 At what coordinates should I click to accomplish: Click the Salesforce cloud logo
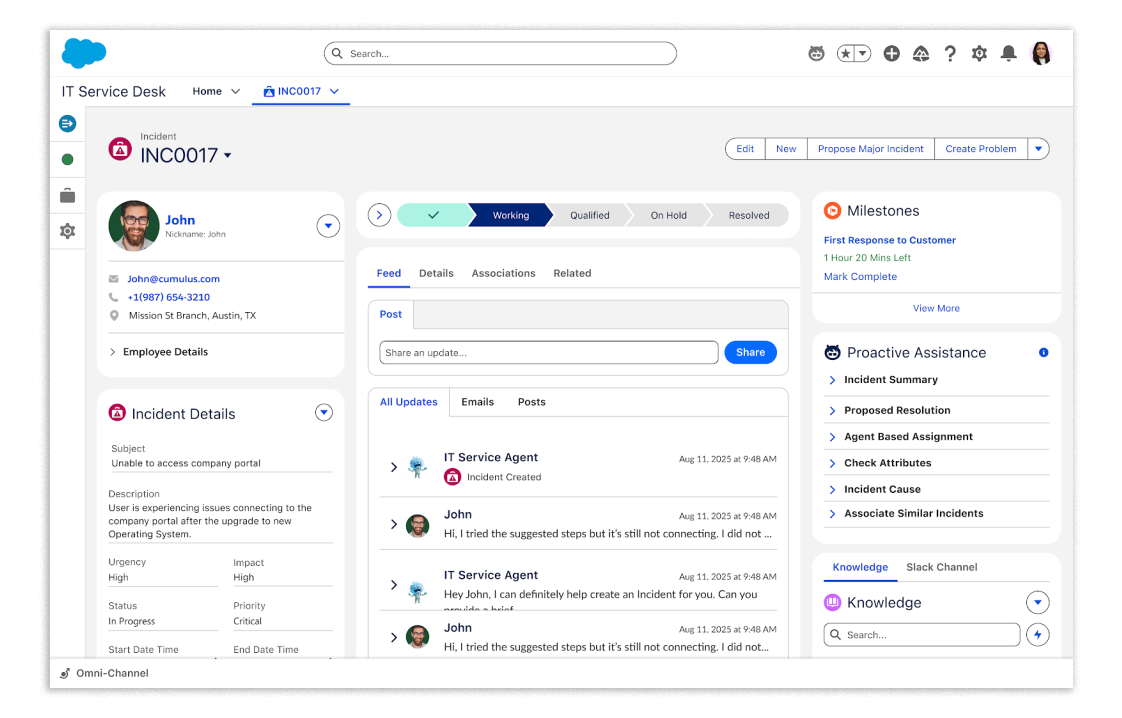point(84,53)
